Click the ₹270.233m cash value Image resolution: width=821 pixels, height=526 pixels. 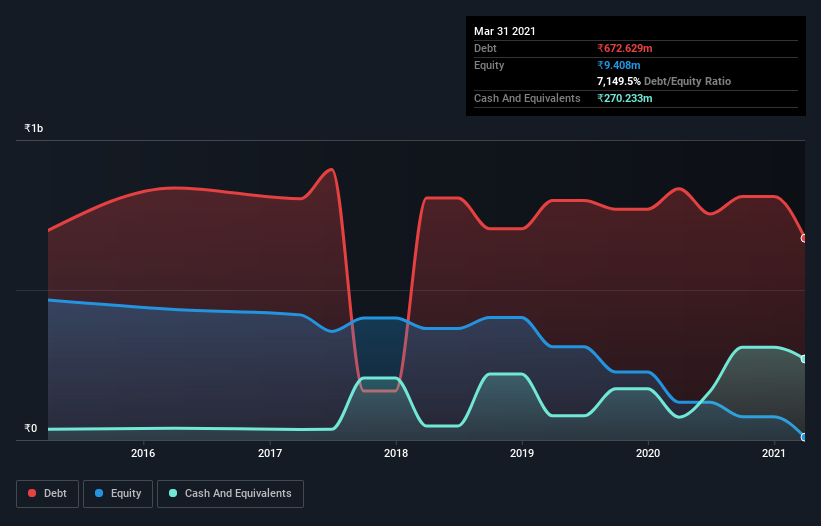pyautogui.click(x=625, y=98)
